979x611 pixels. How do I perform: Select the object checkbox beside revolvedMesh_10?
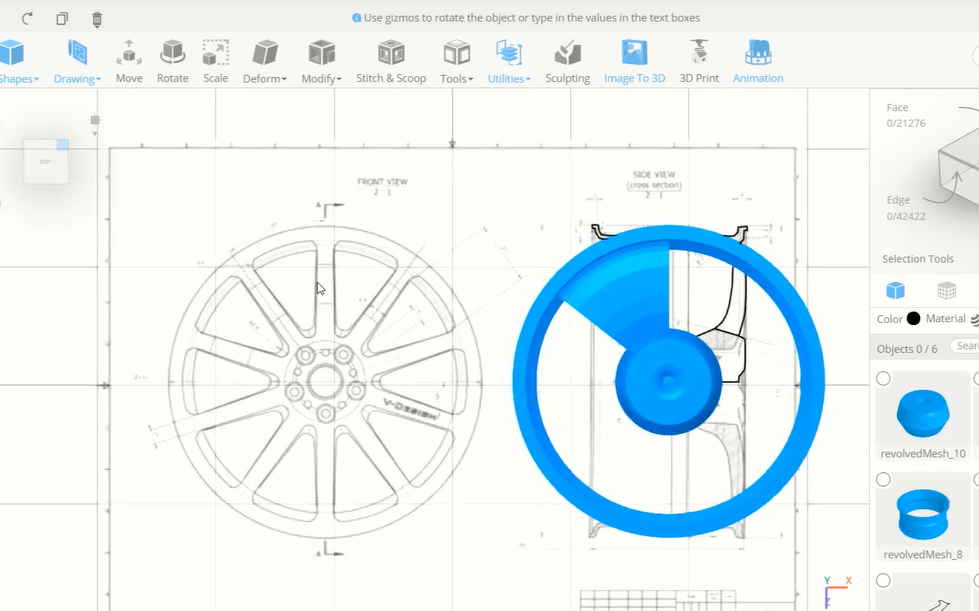point(881,378)
